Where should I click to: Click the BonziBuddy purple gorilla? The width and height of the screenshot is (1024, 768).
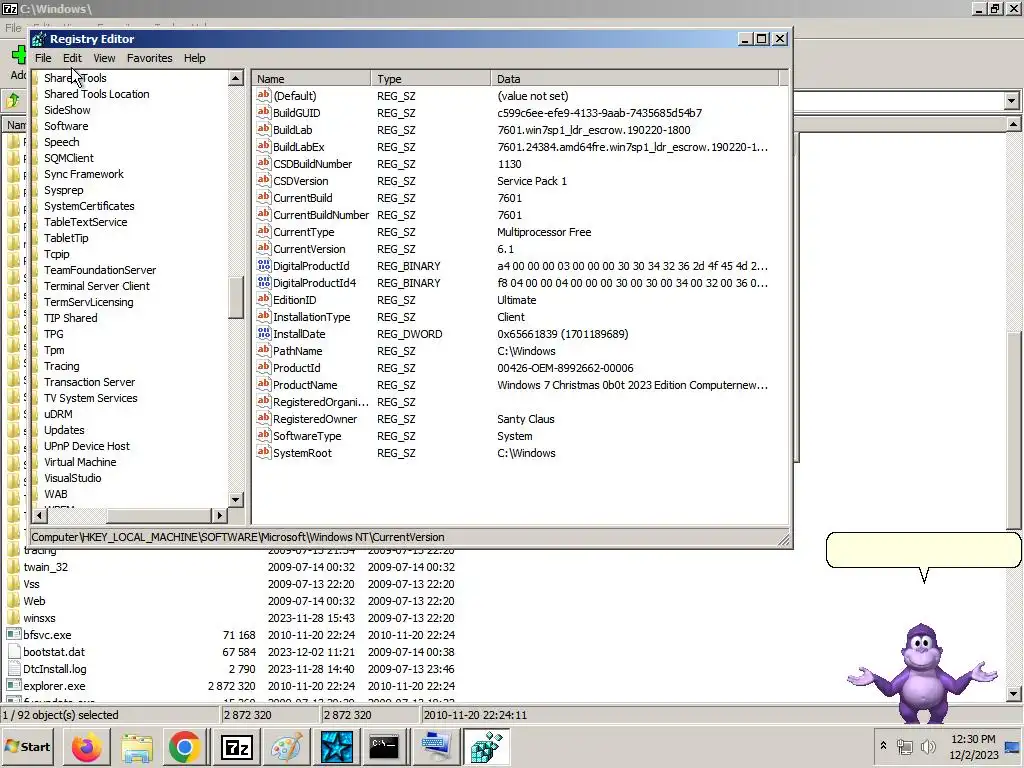[923, 673]
